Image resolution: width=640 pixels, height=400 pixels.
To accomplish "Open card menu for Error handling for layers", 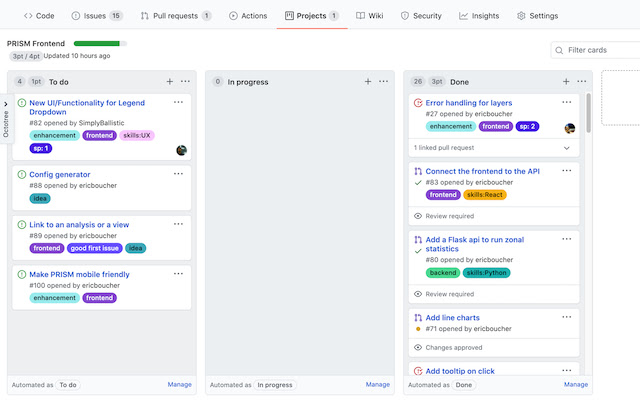I will tap(567, 102).
